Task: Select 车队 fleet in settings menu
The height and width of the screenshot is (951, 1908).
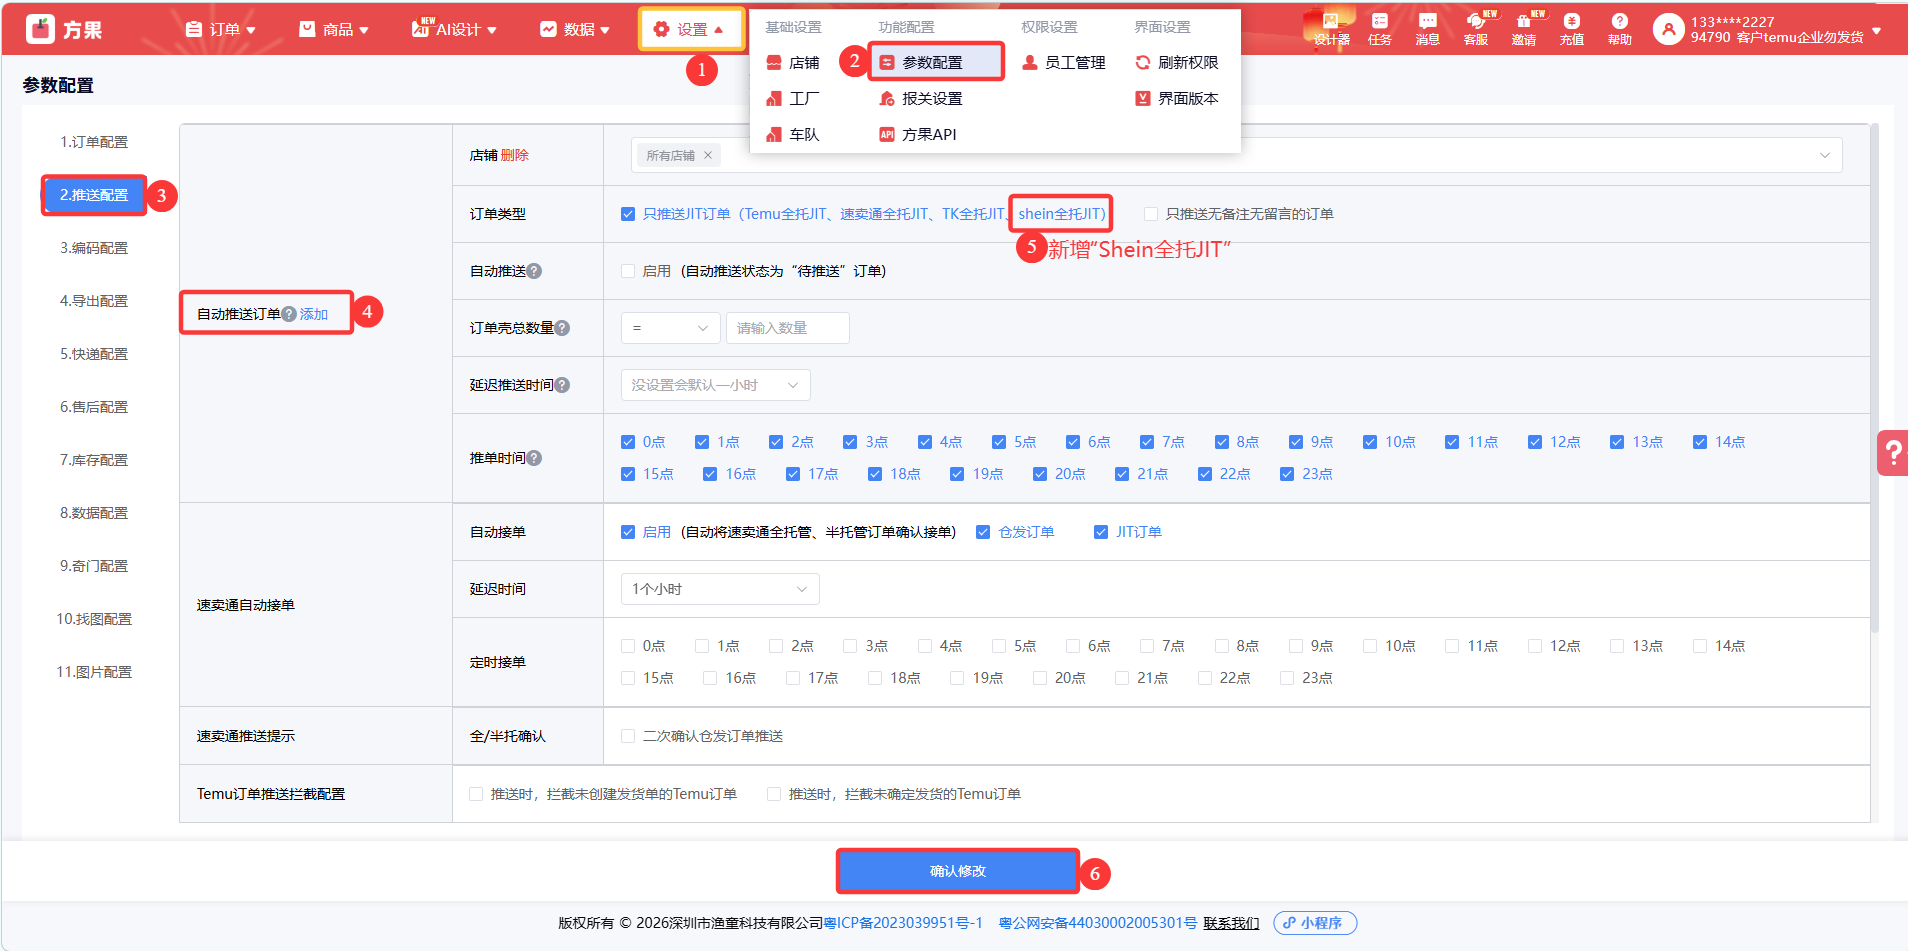Action: click(x=793, y=134)
